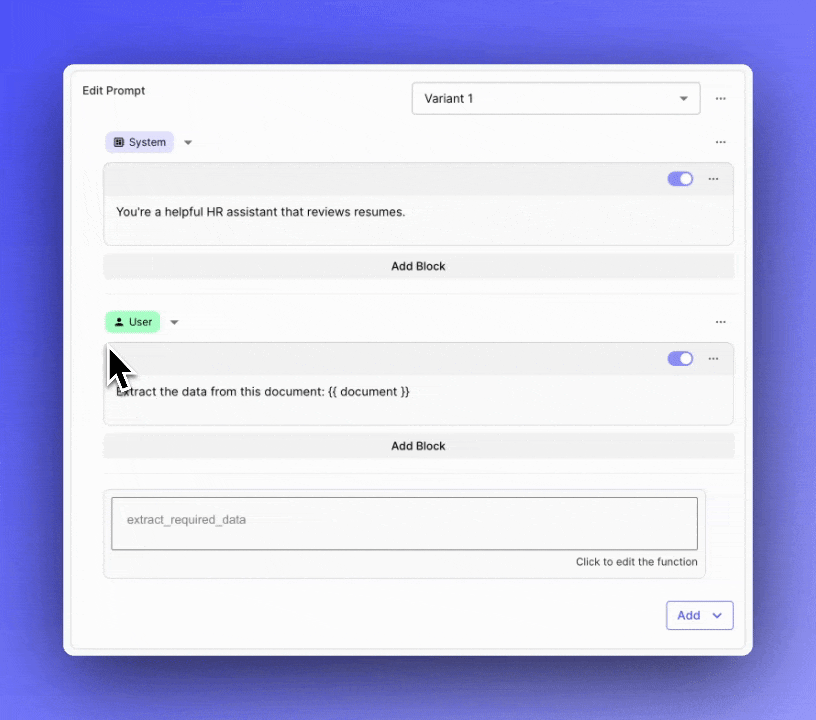Open the System block's ellipsis menu
The width and height of the screenshot is (816, 720).
tap(713, 179)
